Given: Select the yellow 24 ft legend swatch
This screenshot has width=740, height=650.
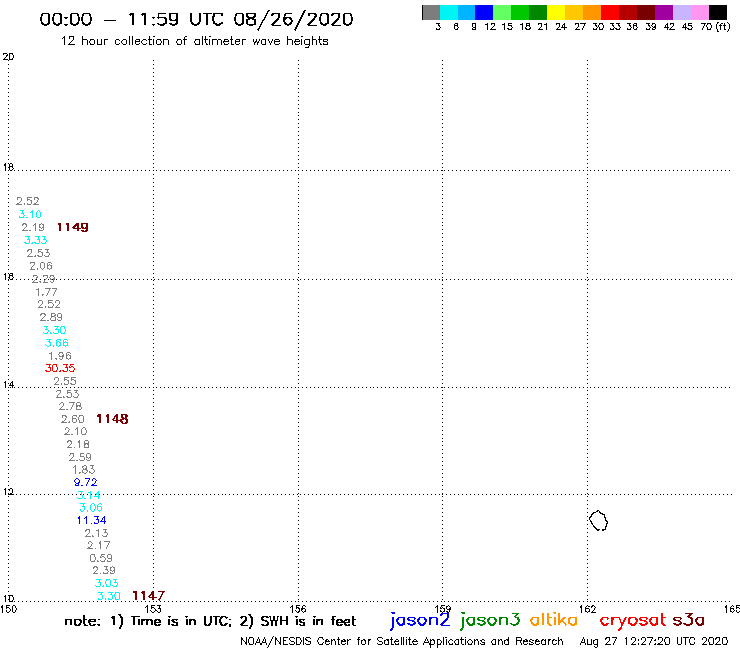Looking at the screenshot, I should click(x=556, y=12).
